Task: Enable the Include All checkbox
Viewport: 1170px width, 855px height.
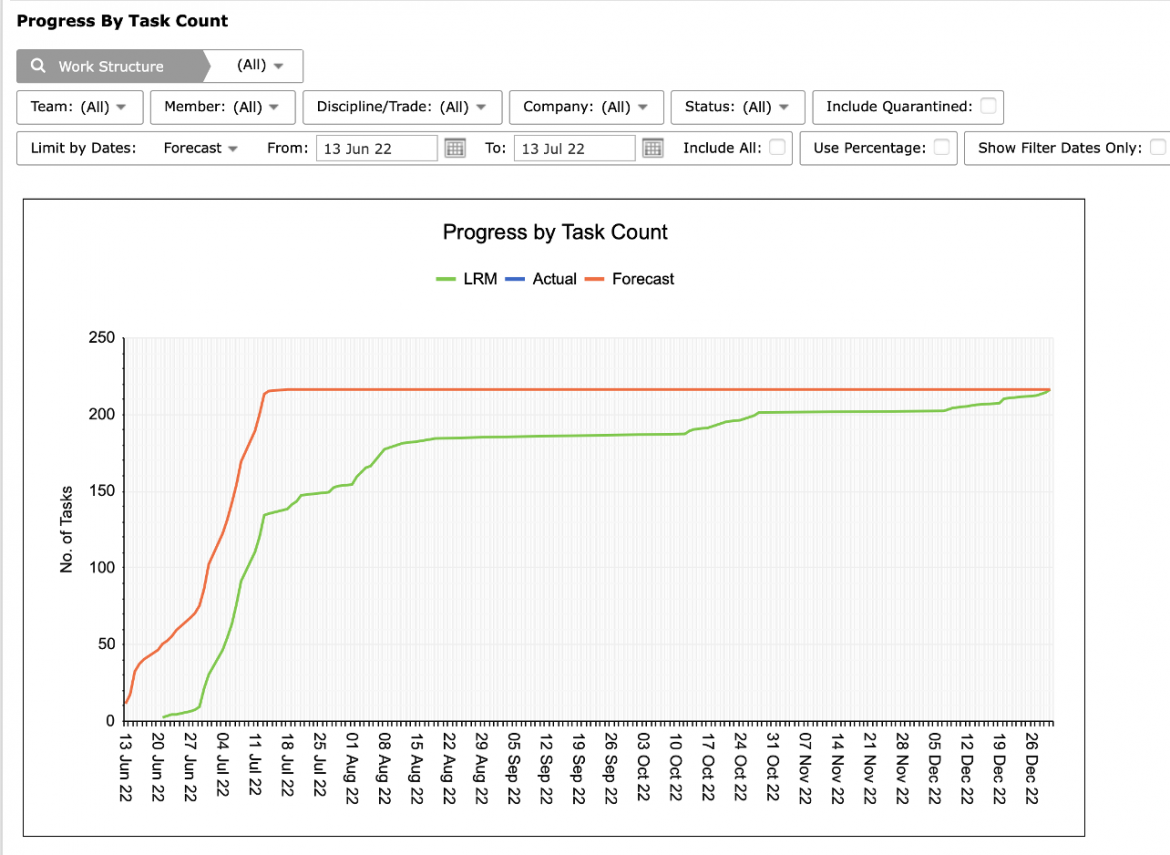Action: [x=777, y=147]
